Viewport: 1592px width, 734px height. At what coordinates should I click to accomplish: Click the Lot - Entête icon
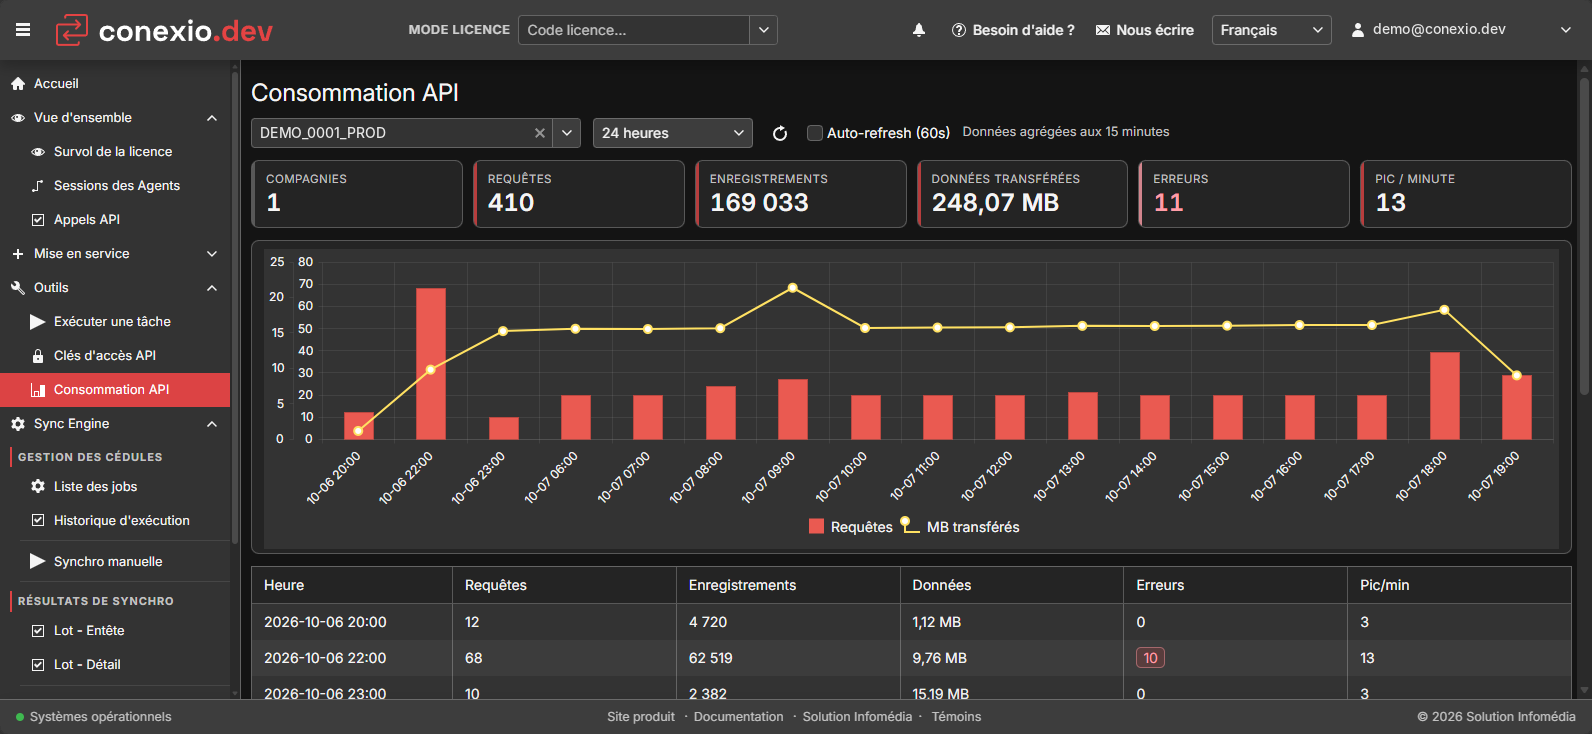click(x=38, y=631)
